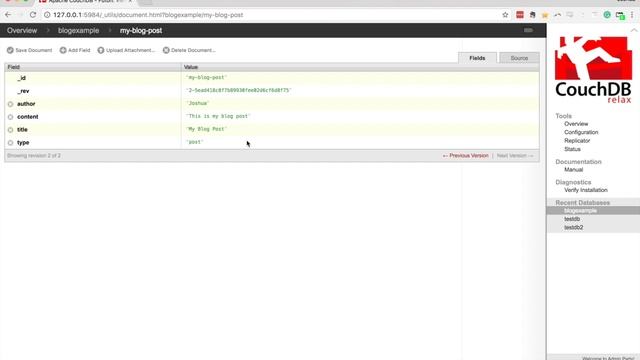This screenshot has height=360, width=640.
Task: Click the "Joshua" author value
Action: point(198,103)
